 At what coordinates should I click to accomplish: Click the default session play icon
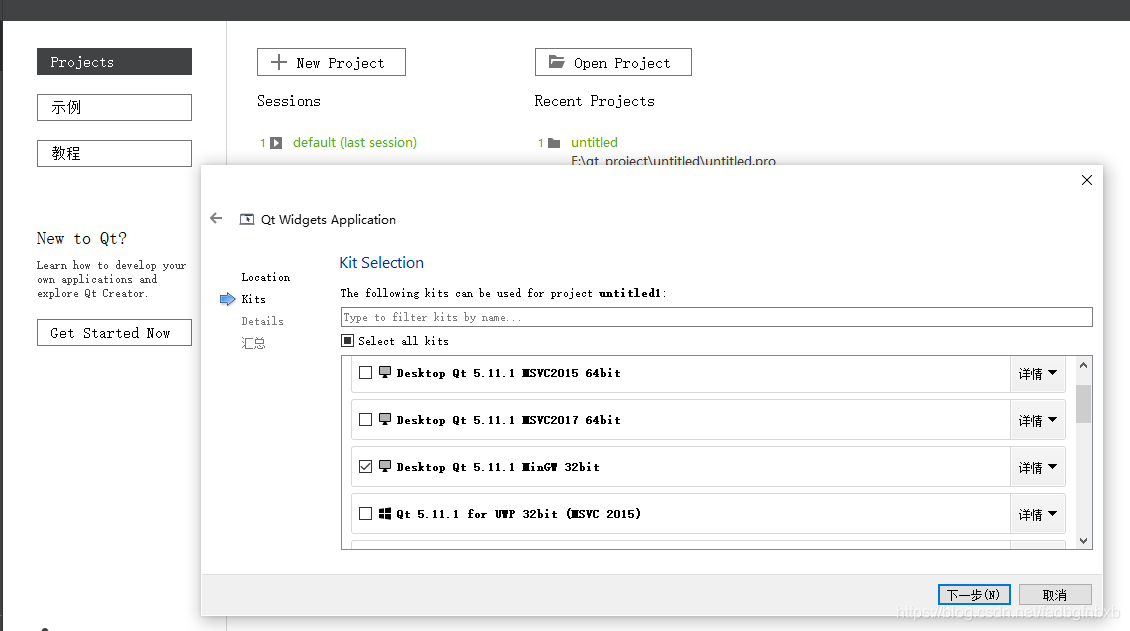coord(276,143)
